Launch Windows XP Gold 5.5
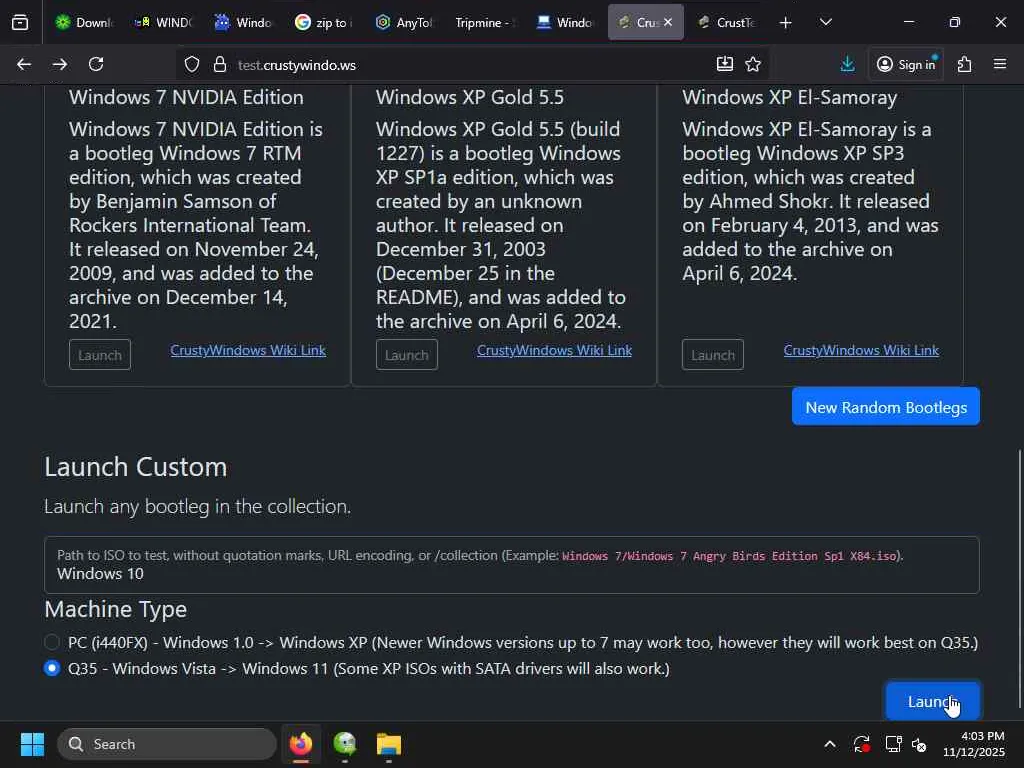 click(407, 355)
